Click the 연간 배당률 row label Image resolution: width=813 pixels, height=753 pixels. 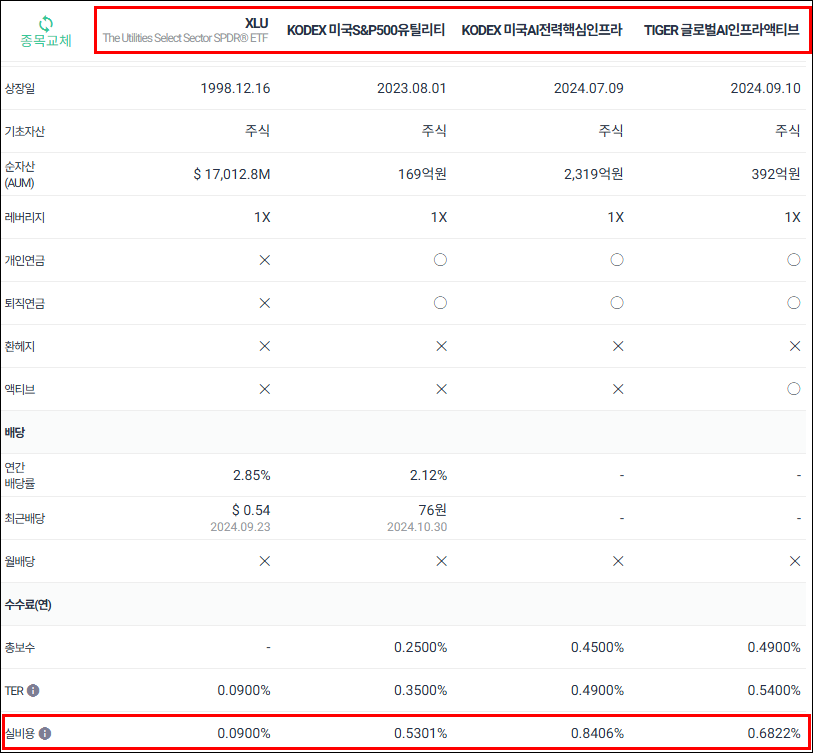tap(20, 476)
